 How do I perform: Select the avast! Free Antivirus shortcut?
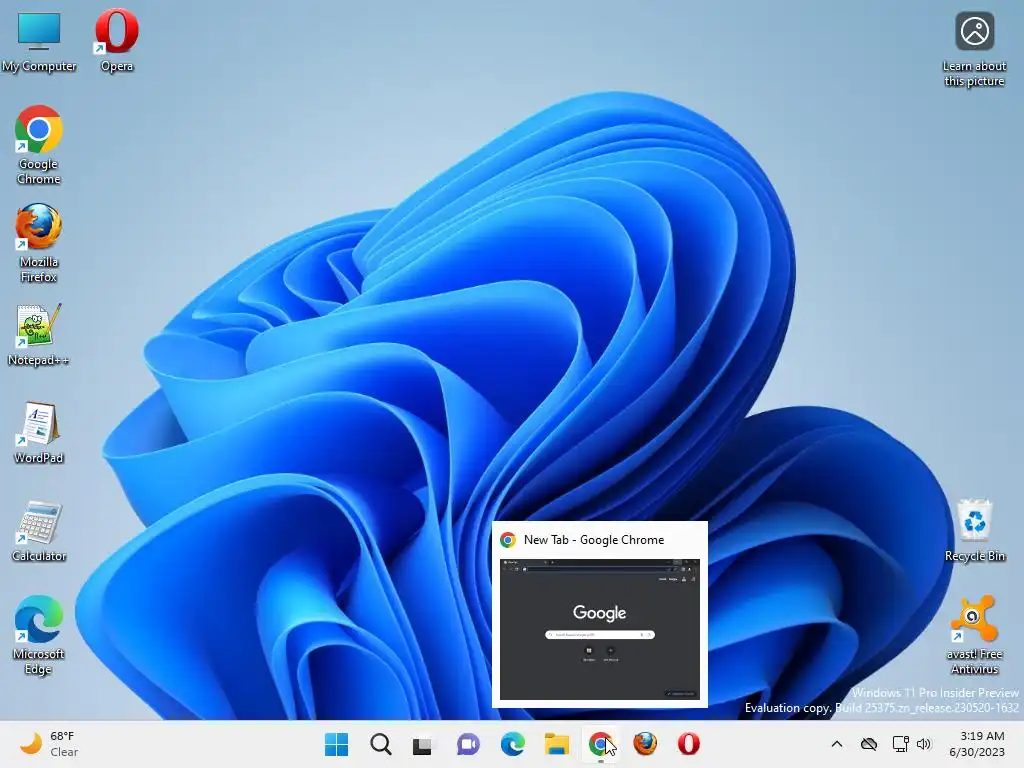[x=974, y=635]
